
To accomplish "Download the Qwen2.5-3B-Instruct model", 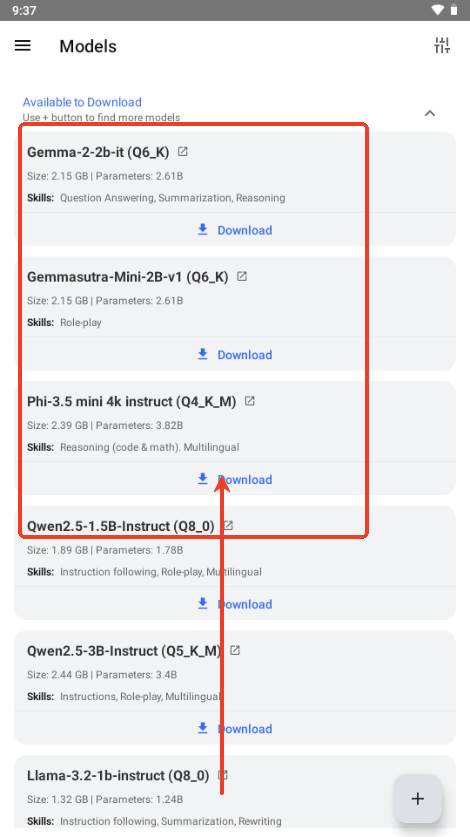I will click(235, 729).
